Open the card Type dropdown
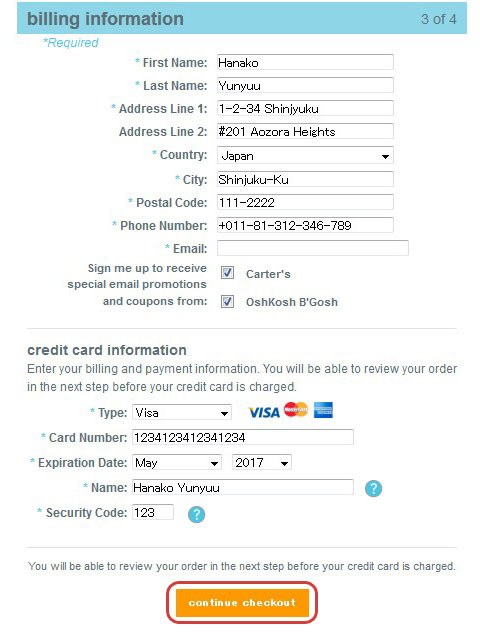This screenshot has width=480, height=632. 182,412
